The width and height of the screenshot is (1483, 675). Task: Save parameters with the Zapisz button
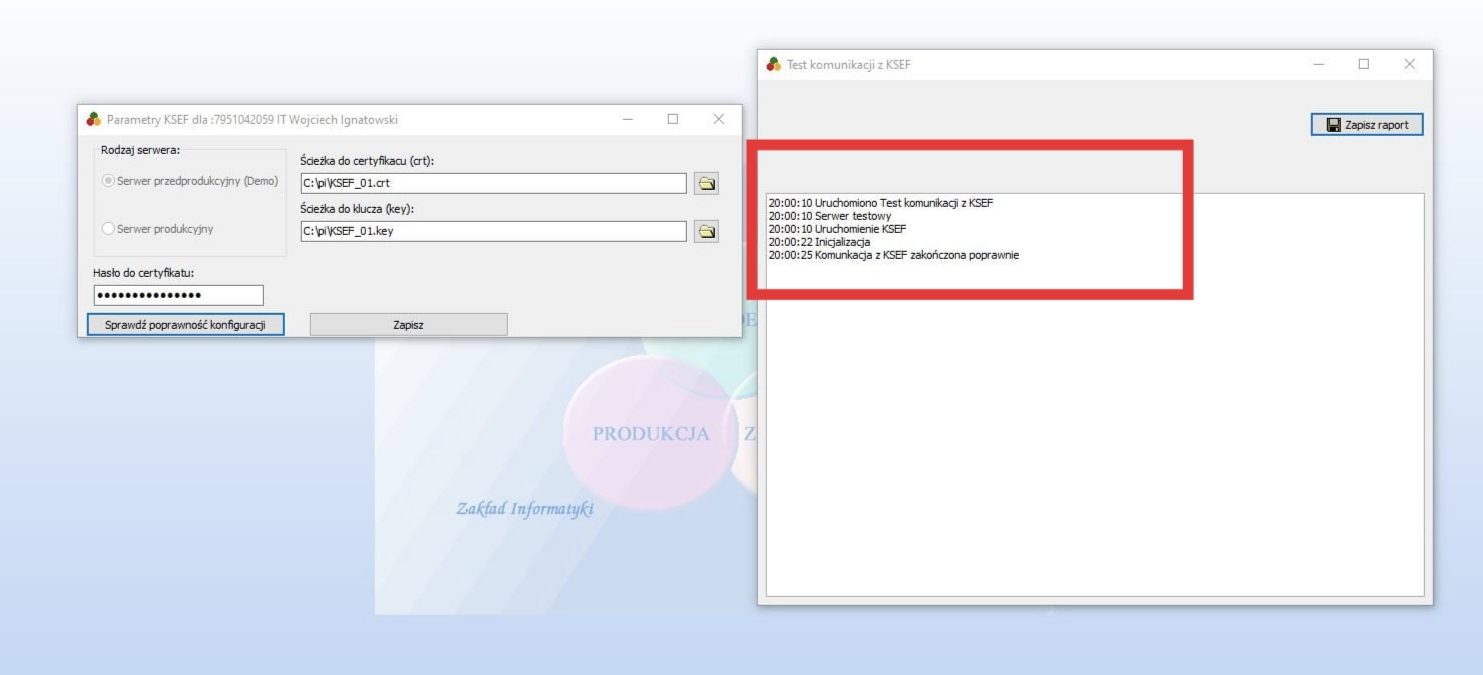click(408, 324)
